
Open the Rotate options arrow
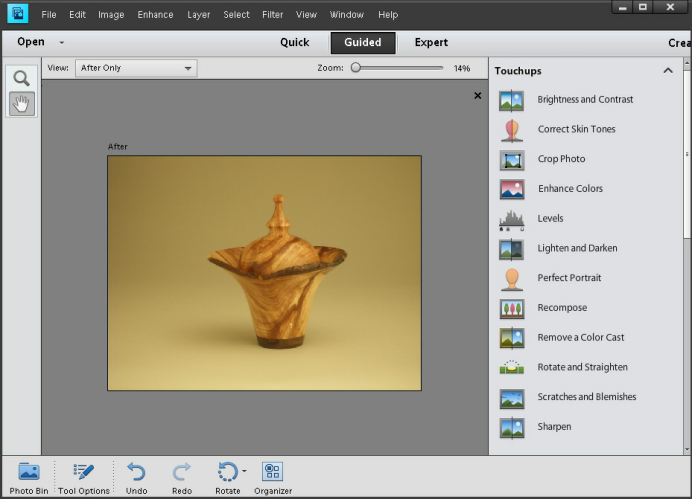(244, 471)
